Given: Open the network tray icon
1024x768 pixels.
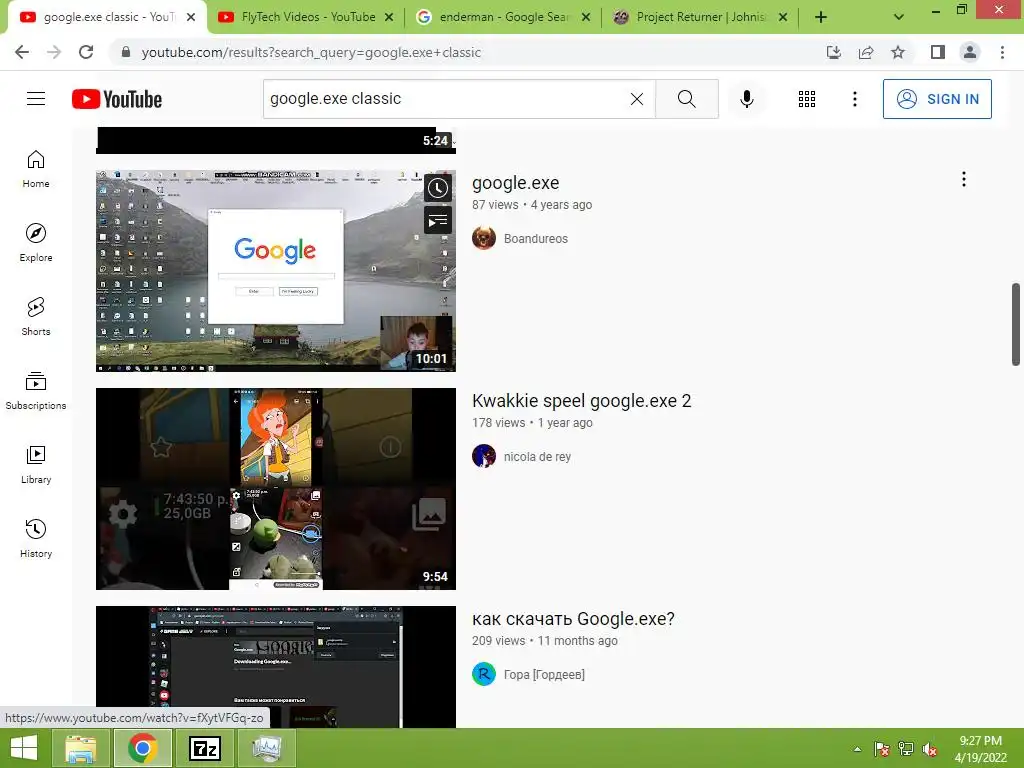Looking at the screenshot, I should point(906,749).
